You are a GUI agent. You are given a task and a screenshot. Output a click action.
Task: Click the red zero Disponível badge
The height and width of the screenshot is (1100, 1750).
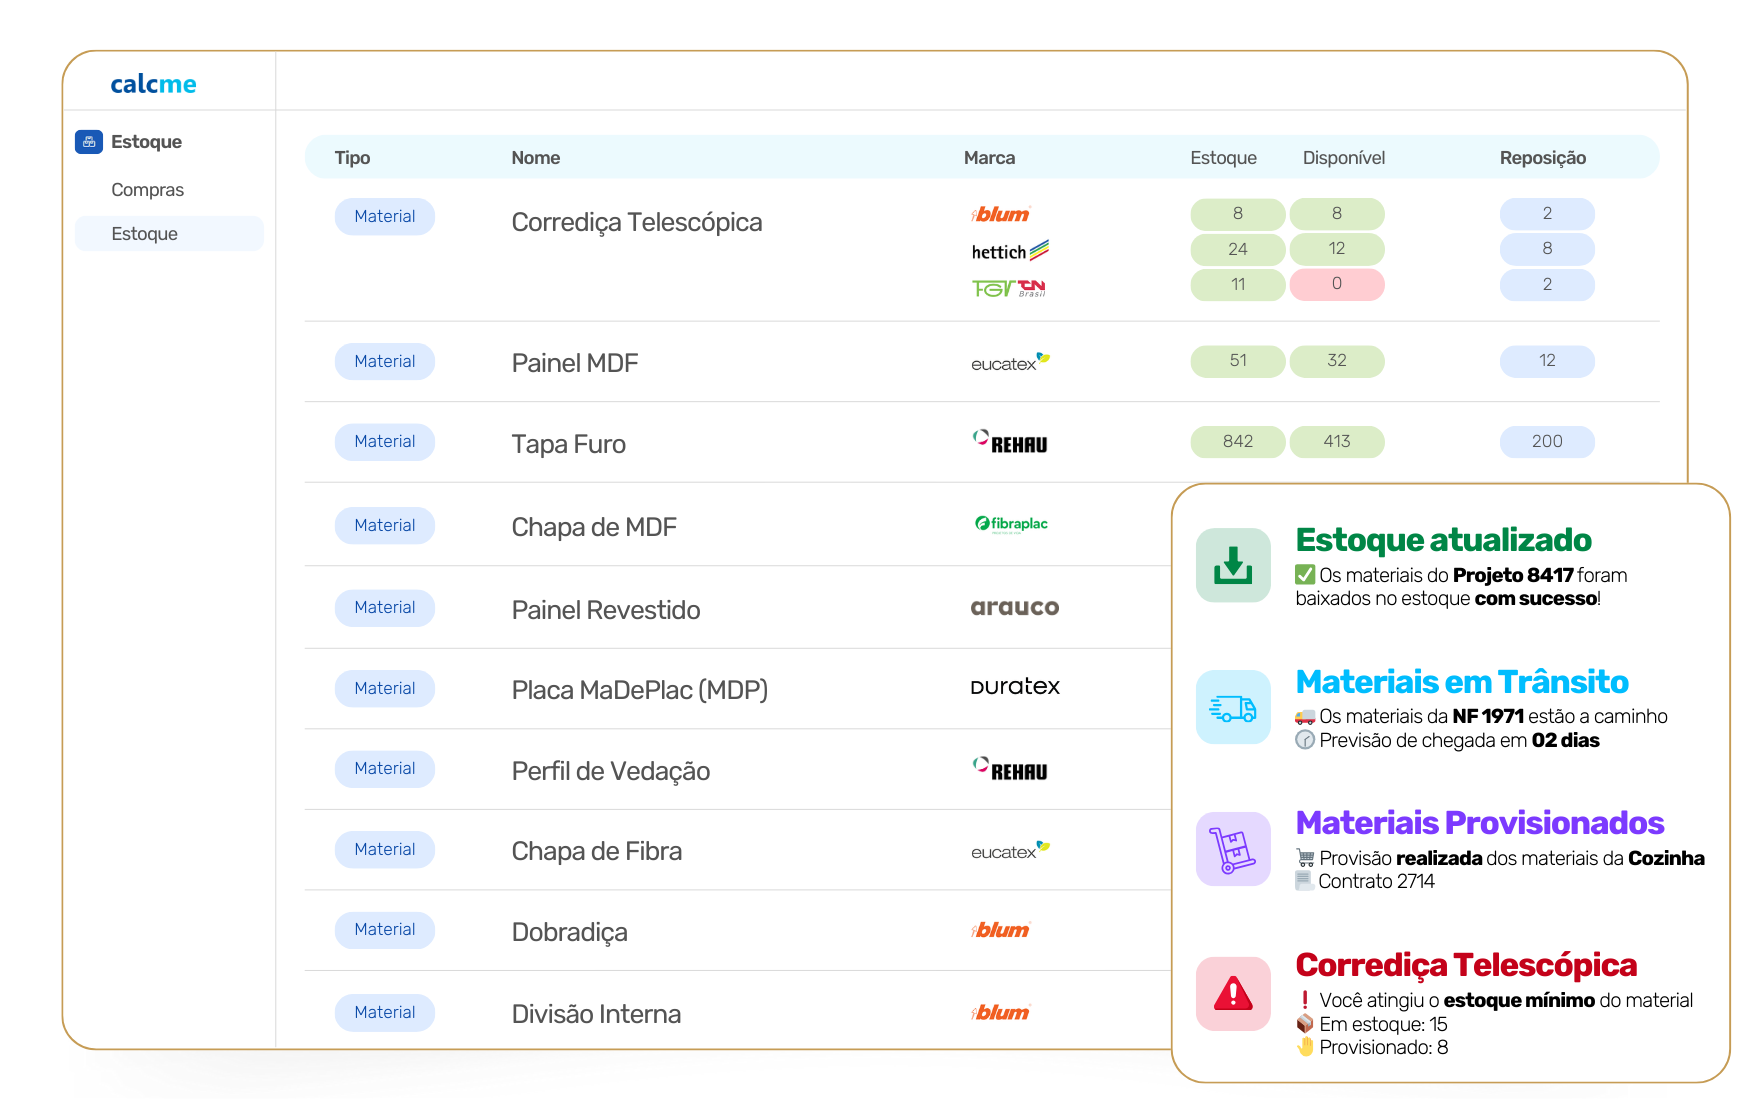1336,284
